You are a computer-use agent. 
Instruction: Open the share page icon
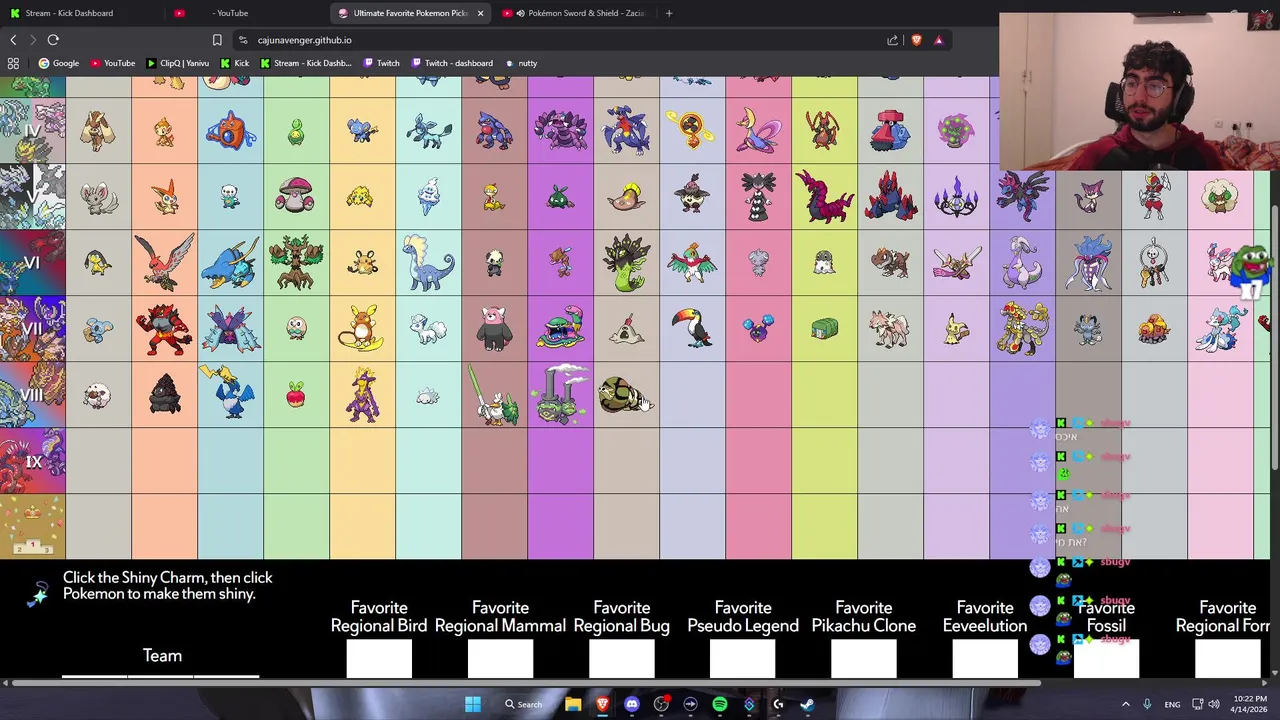point(892,40)
